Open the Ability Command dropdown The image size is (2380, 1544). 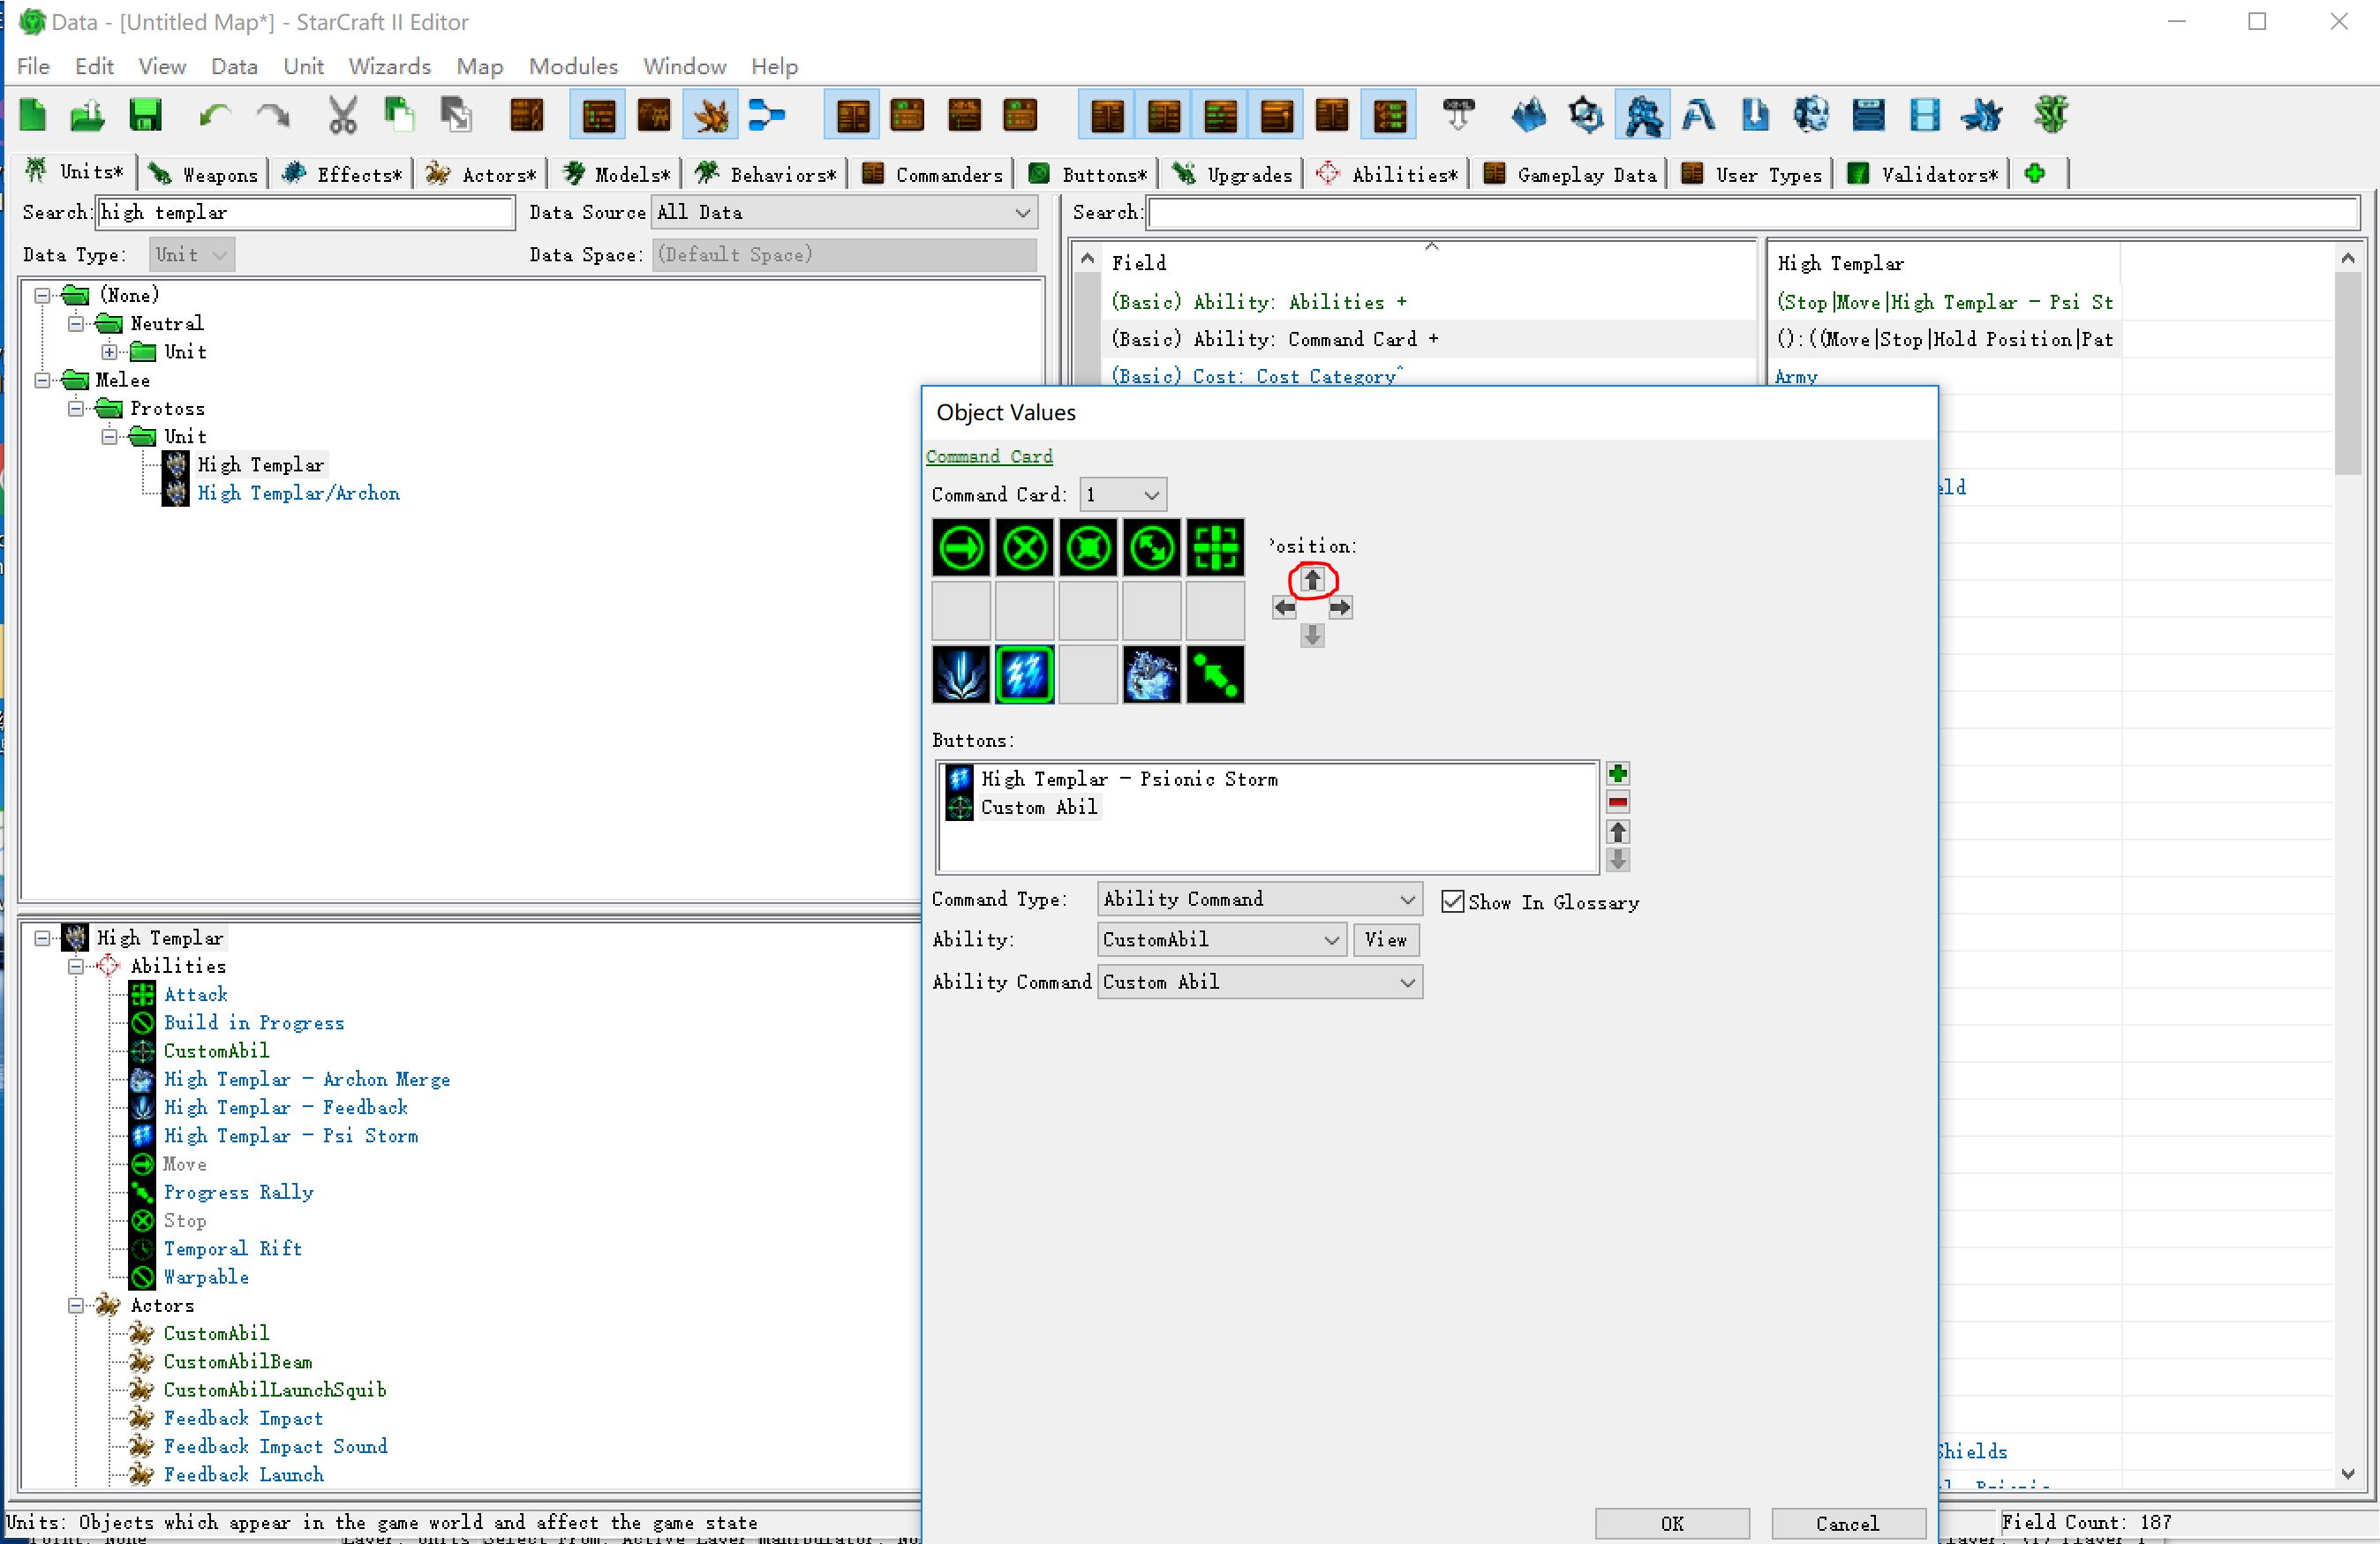tap(1260, 982)
